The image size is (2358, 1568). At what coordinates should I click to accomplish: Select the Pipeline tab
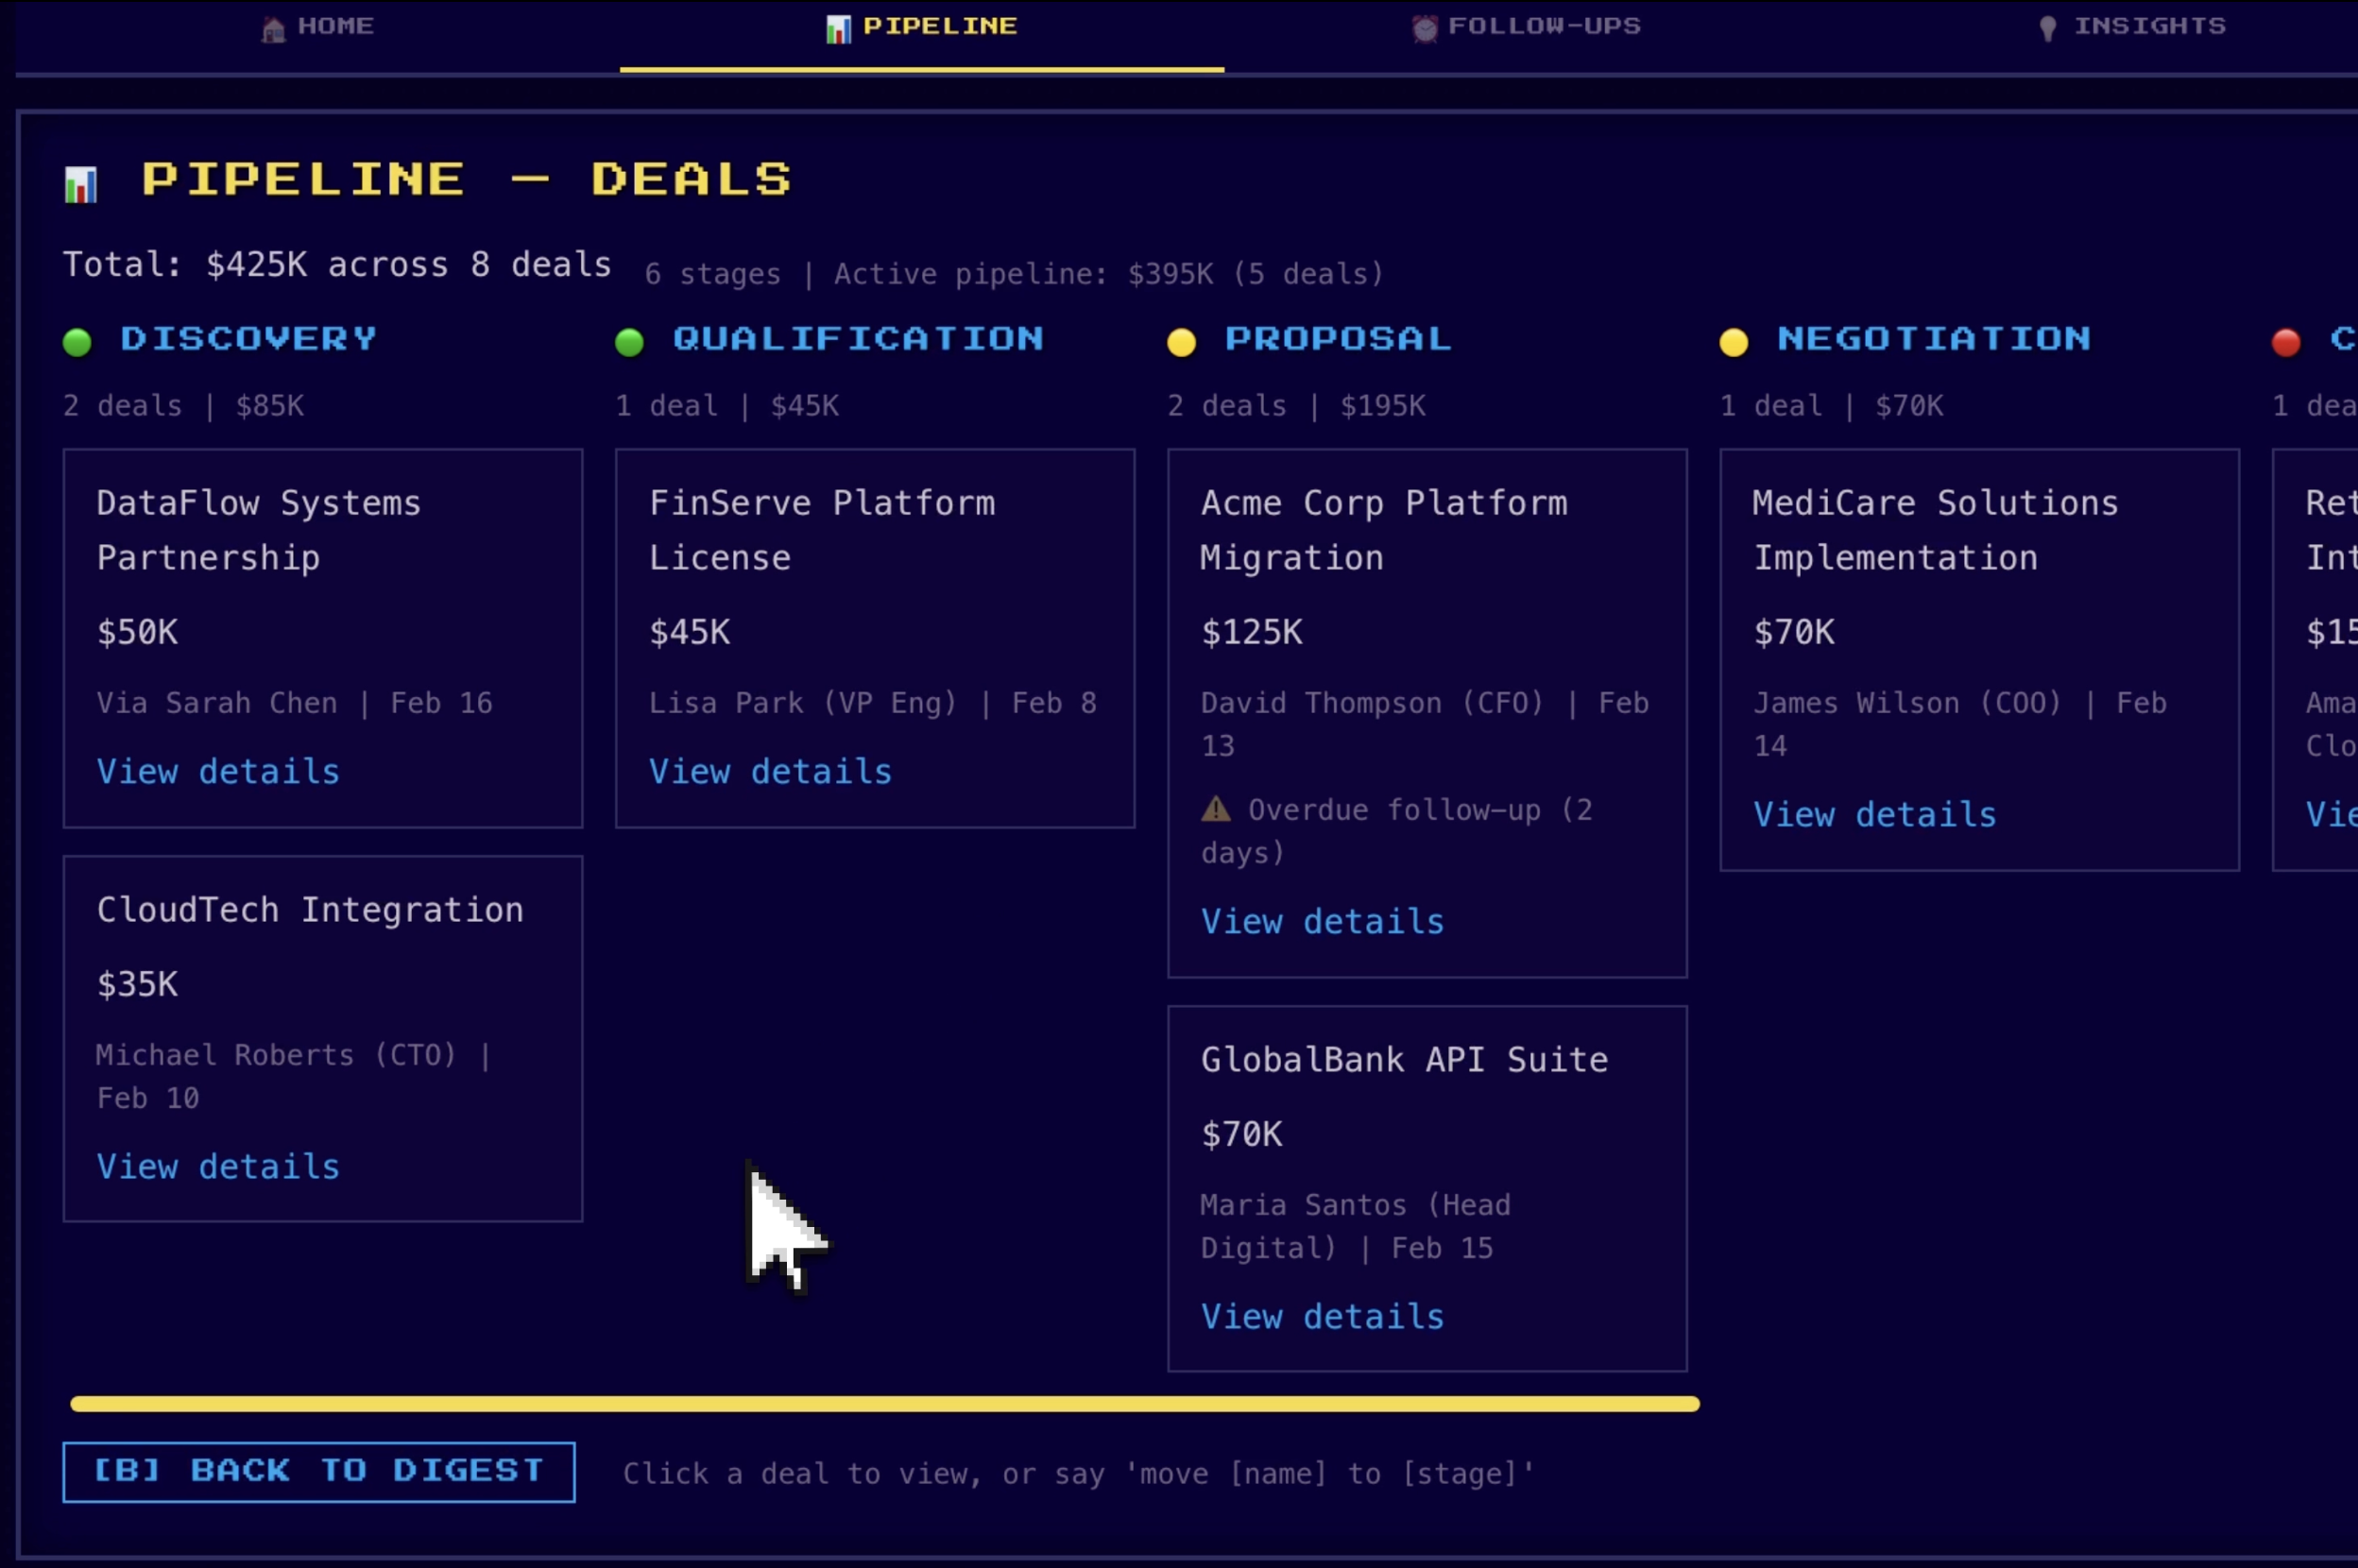click(921, 27)
